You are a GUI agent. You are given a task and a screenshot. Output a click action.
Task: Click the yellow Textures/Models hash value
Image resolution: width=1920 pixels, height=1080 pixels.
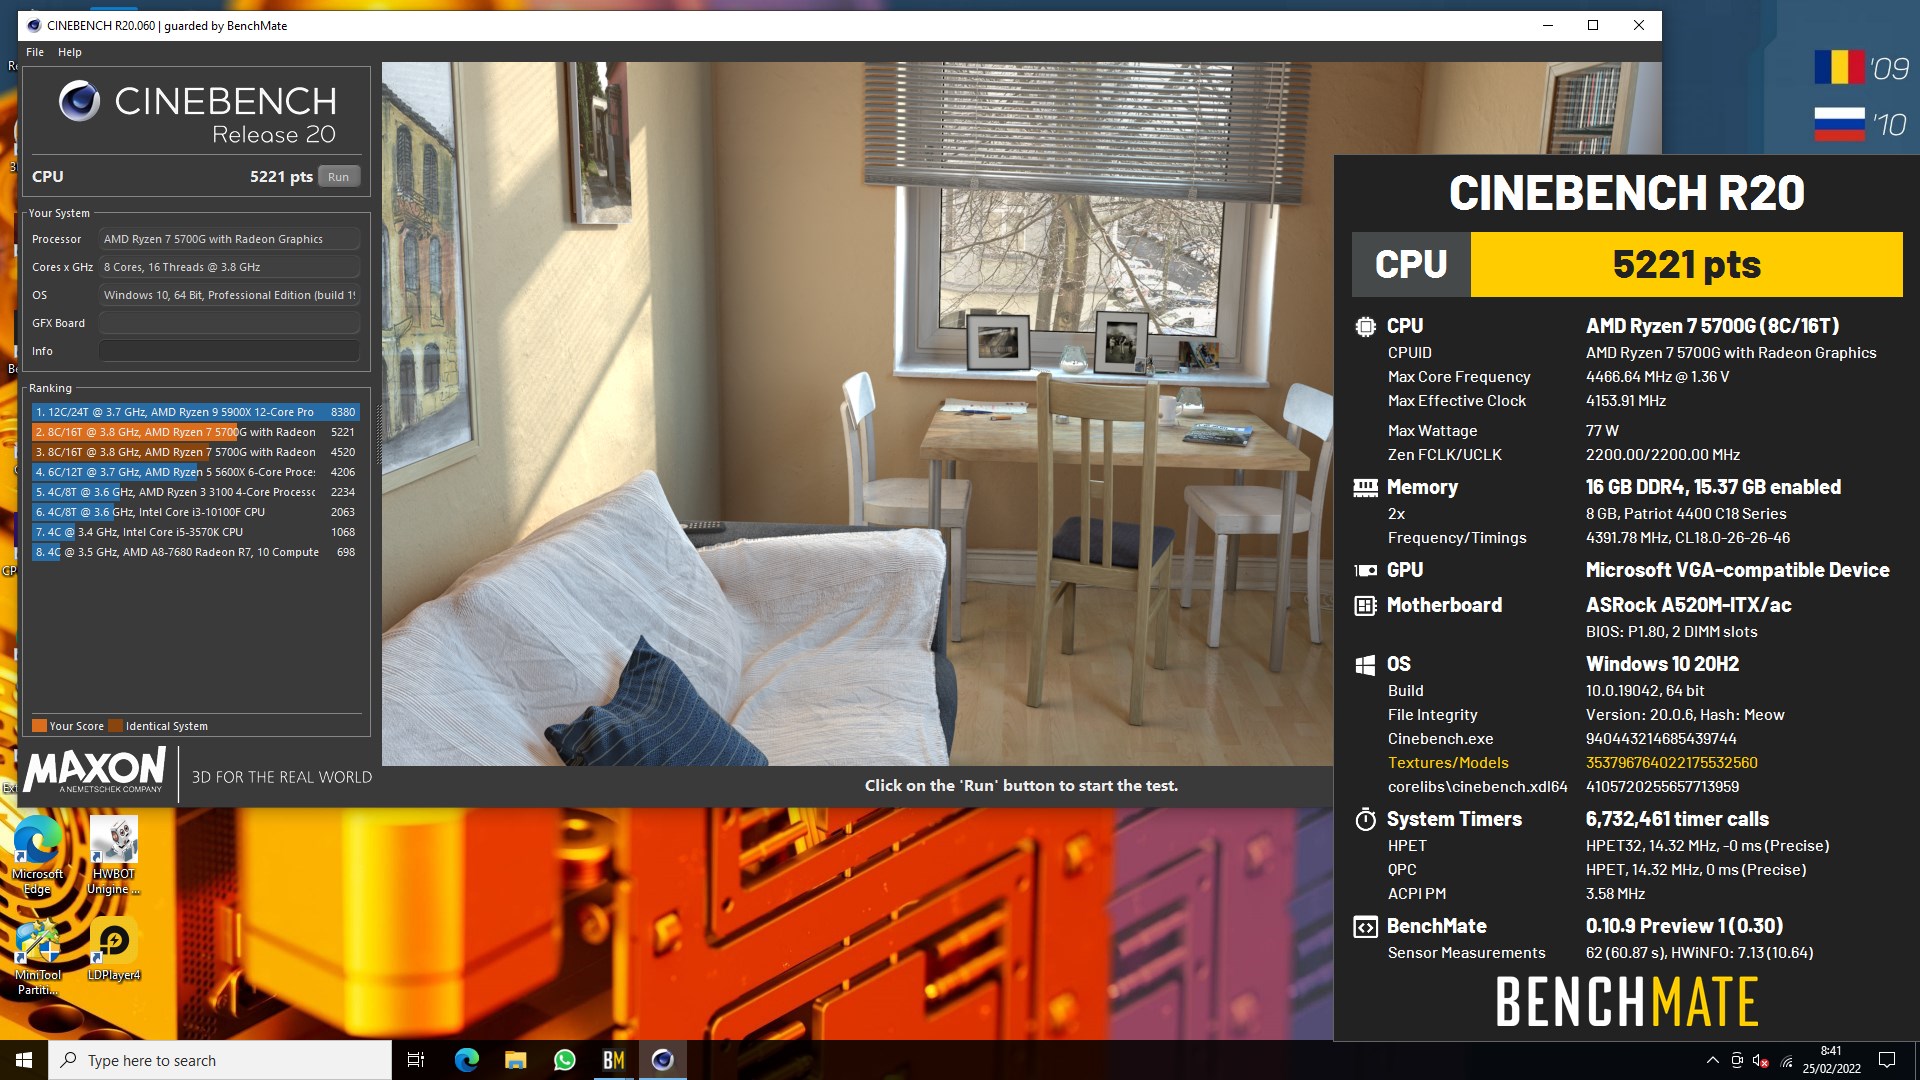click(1671, 763)
